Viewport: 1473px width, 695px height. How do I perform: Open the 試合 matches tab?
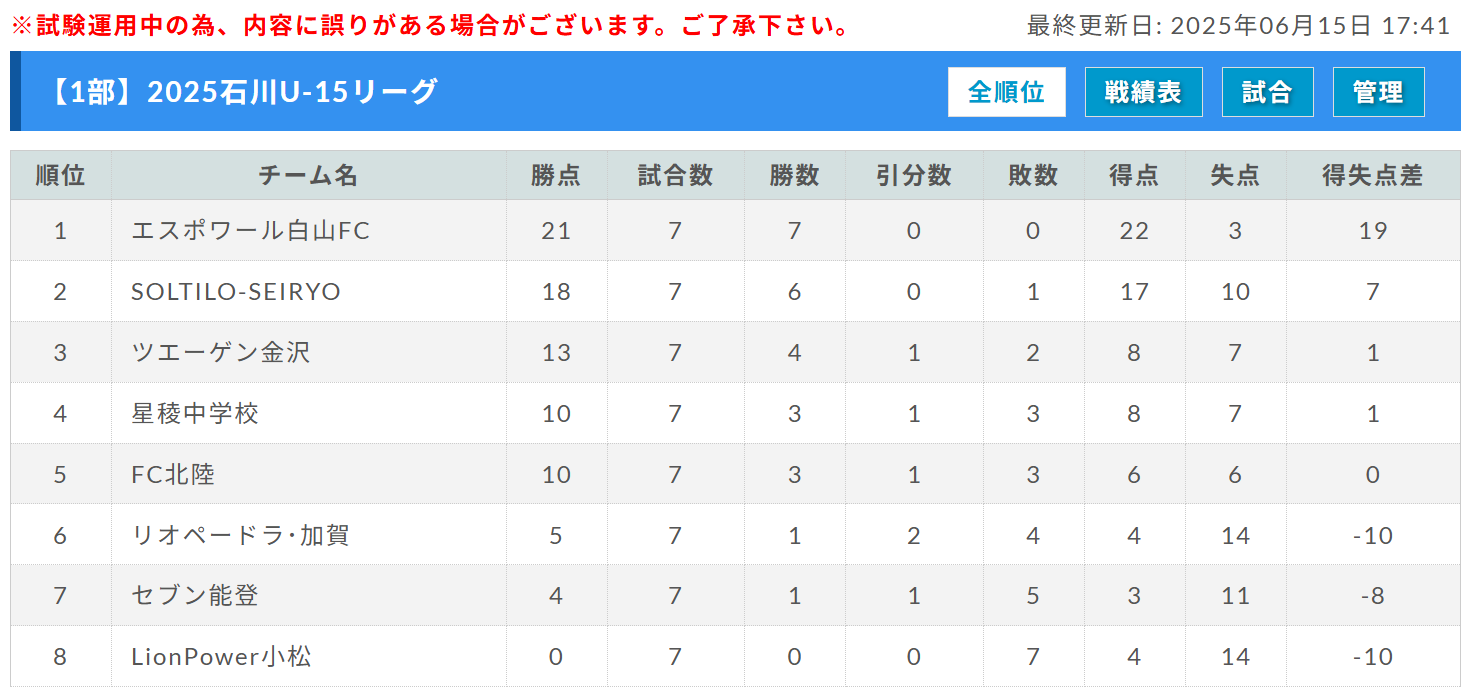[1267, 92]
